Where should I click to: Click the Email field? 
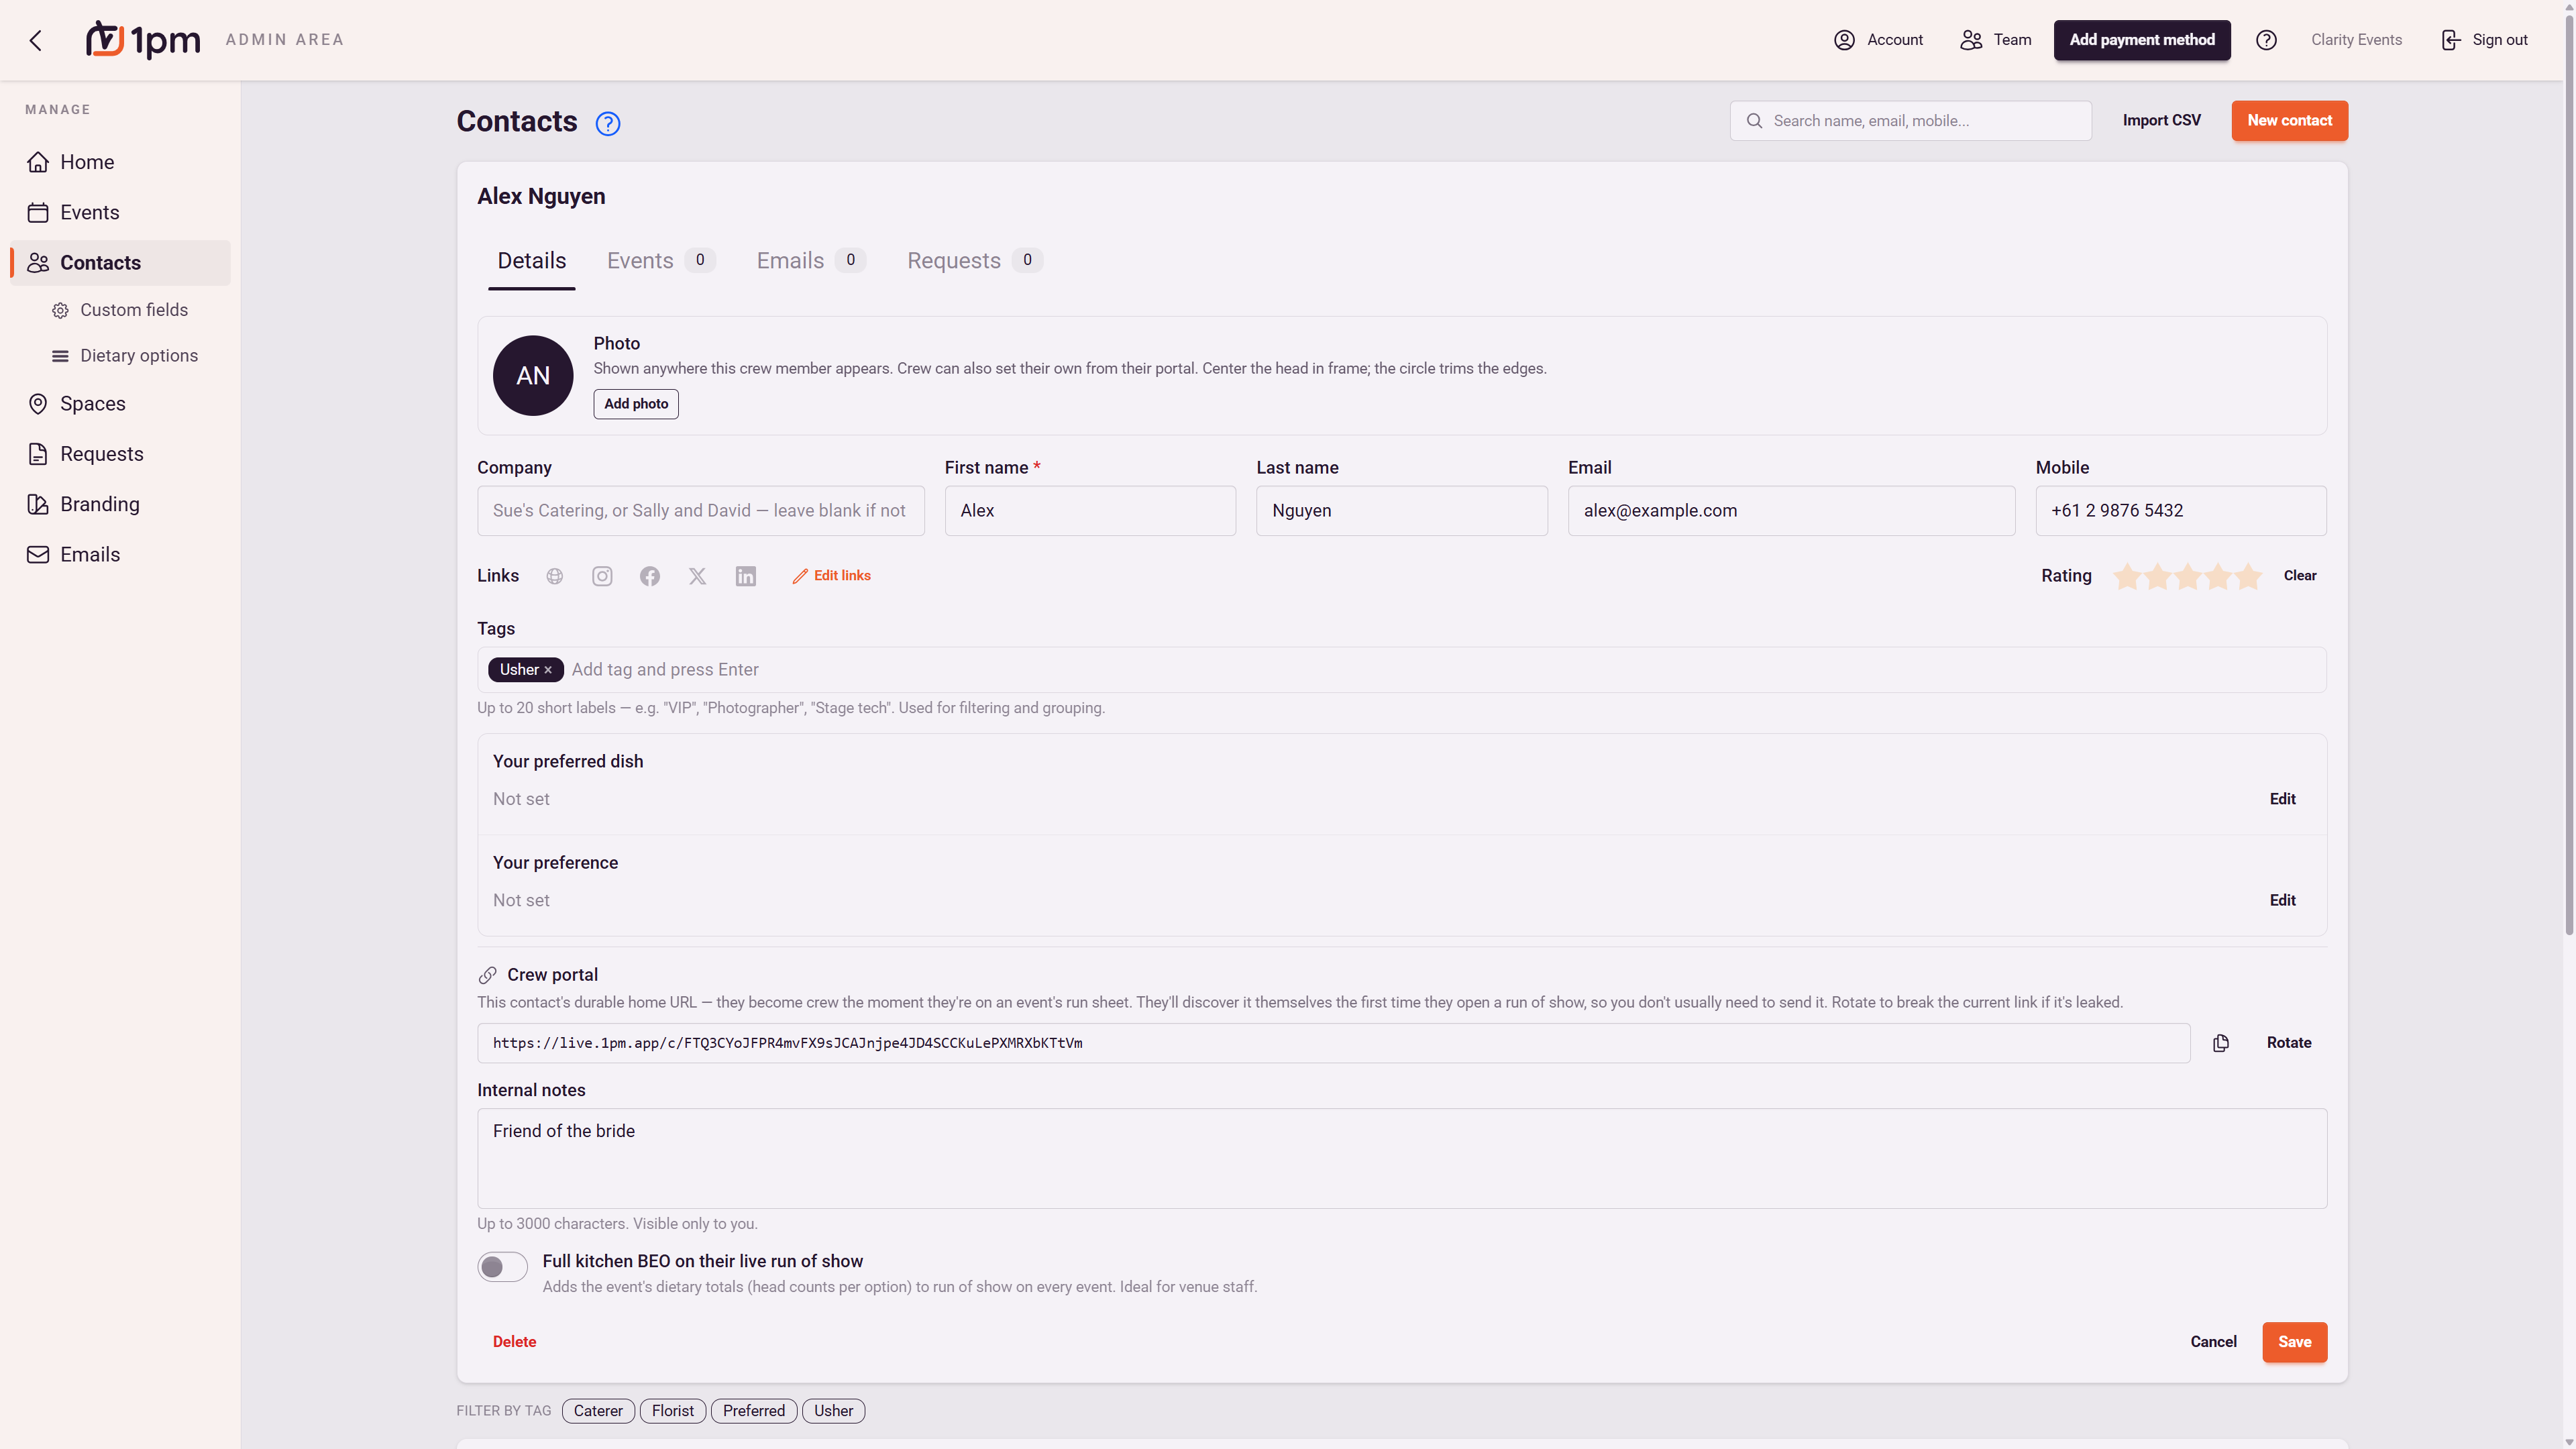[x=1791, y=511]
